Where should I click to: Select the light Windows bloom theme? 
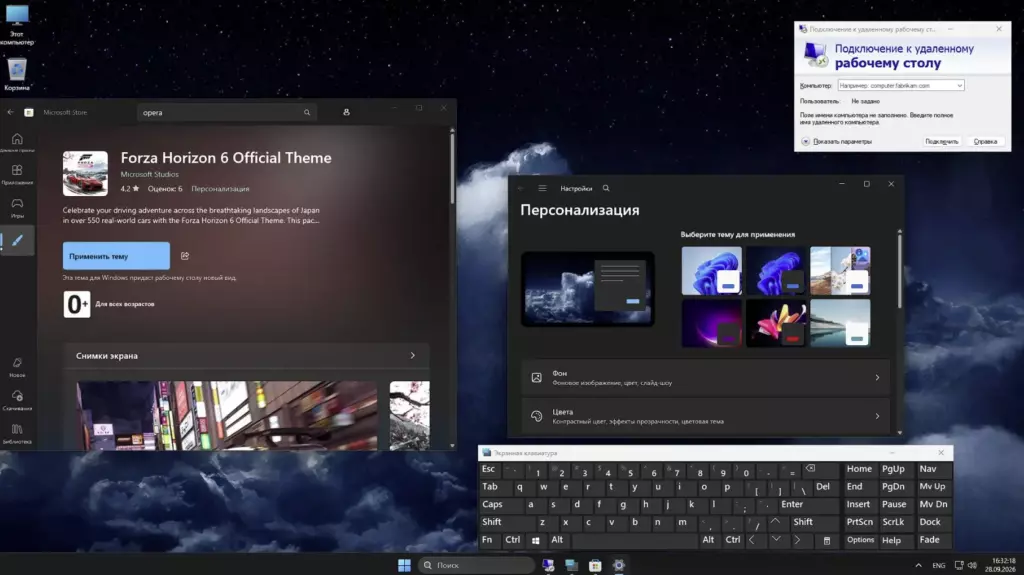pos(711,271)
